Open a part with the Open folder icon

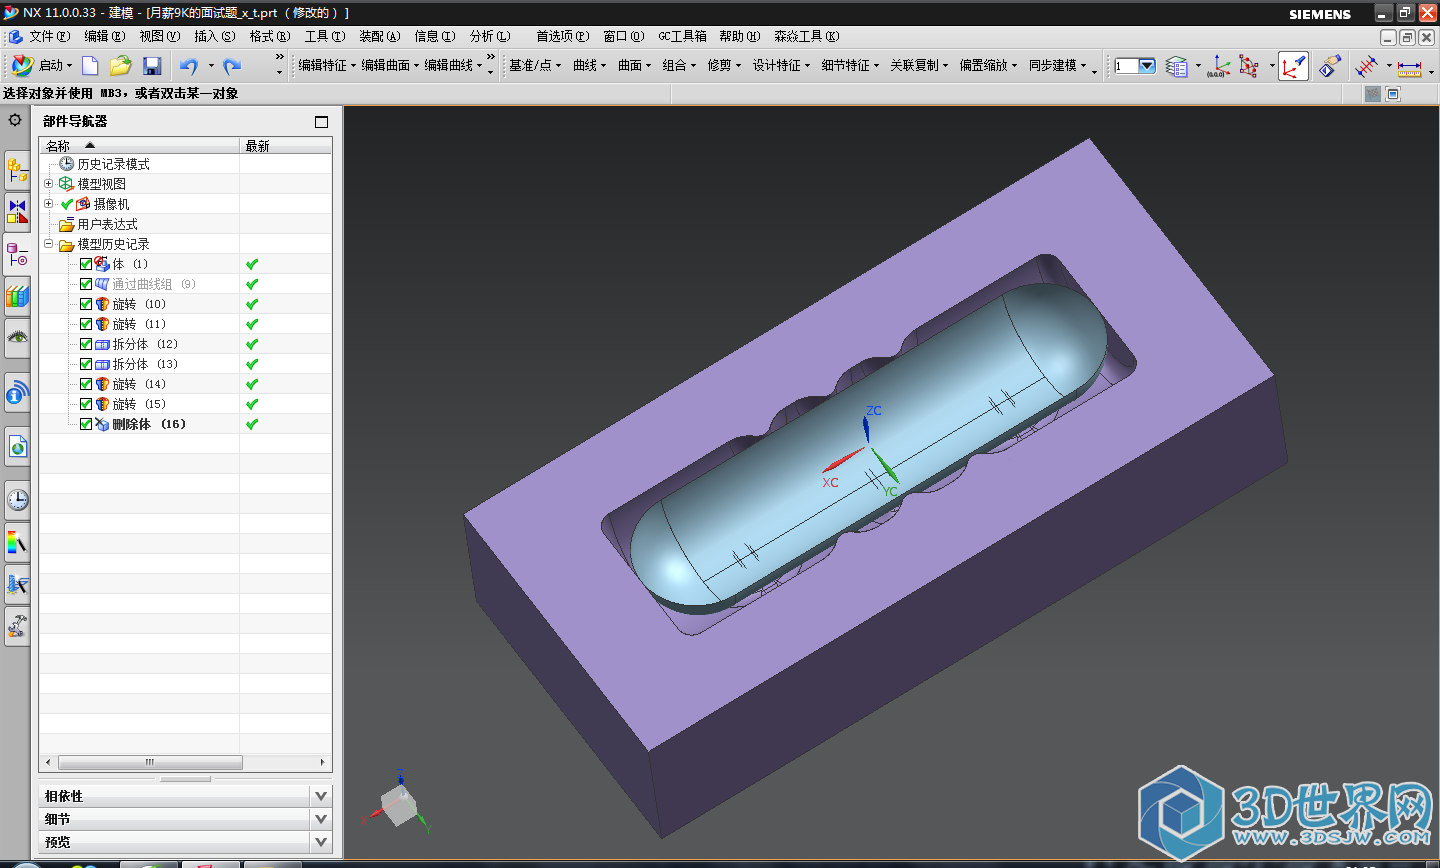click(x=121, y=66)
